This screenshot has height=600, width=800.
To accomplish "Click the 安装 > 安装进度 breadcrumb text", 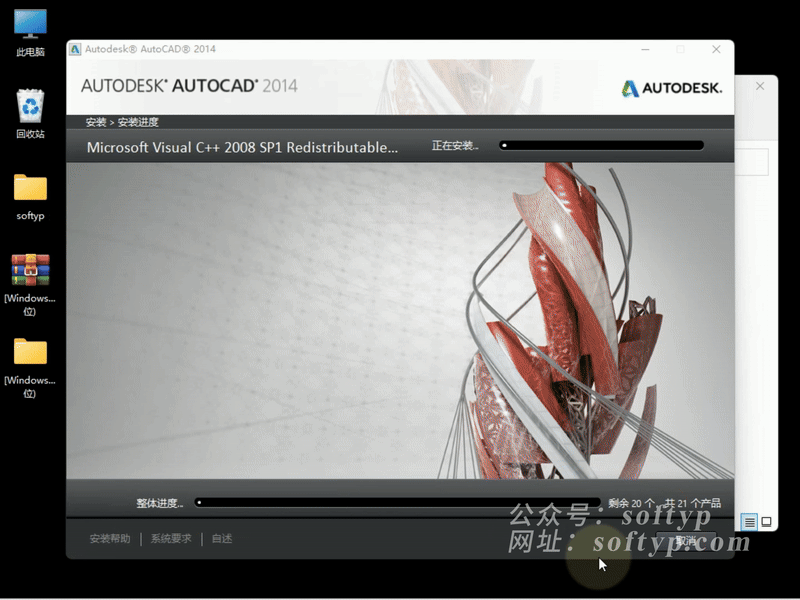I will click(122, 122).
